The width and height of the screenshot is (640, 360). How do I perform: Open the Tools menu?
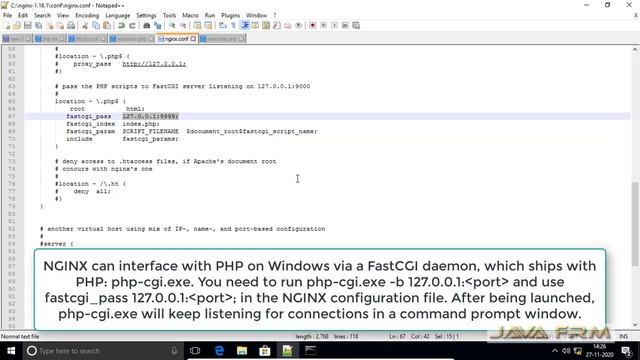point(169,16)
